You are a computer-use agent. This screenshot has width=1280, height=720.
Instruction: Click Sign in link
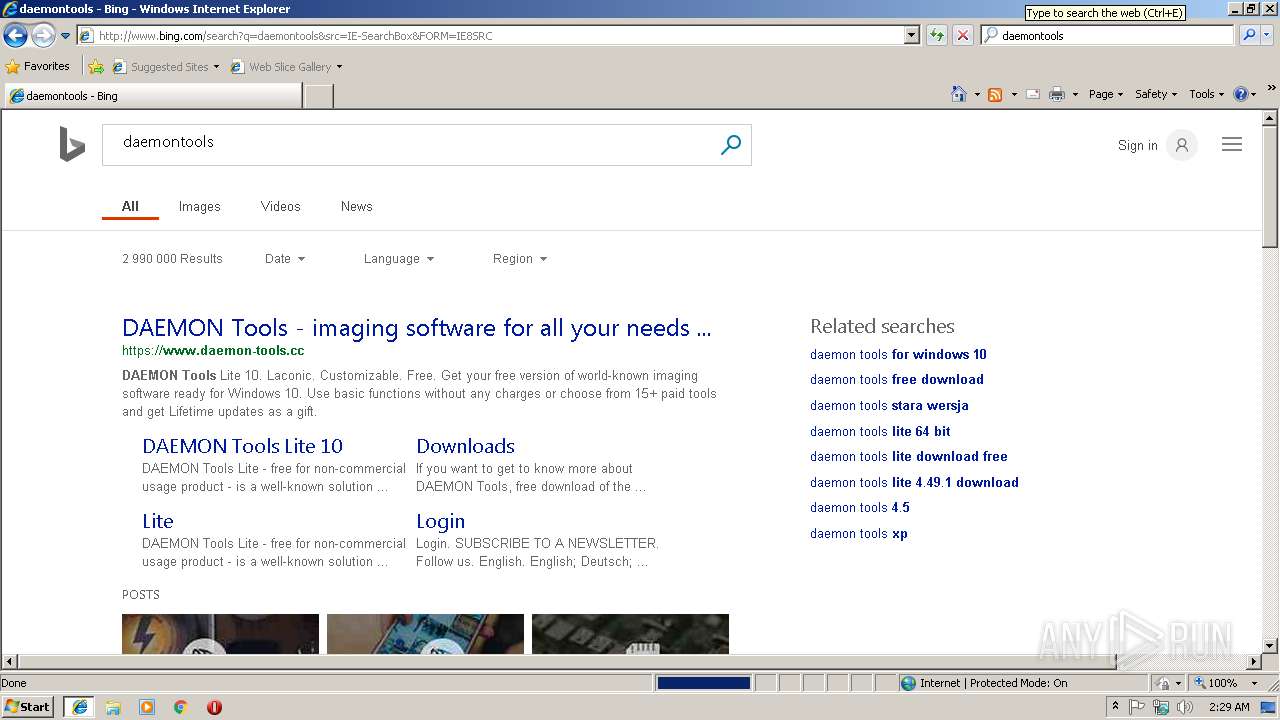pos(1137,145)
